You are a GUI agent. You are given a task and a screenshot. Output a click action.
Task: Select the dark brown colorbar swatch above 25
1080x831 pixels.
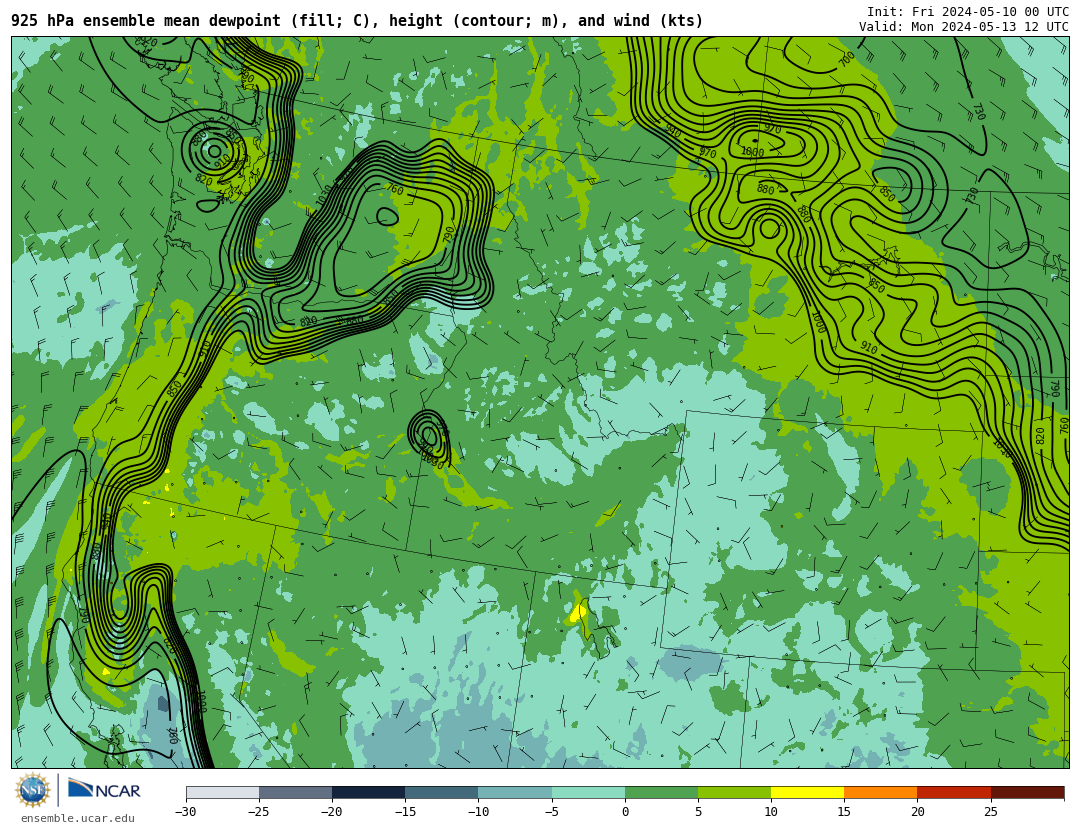click(x=1027, y=793)
